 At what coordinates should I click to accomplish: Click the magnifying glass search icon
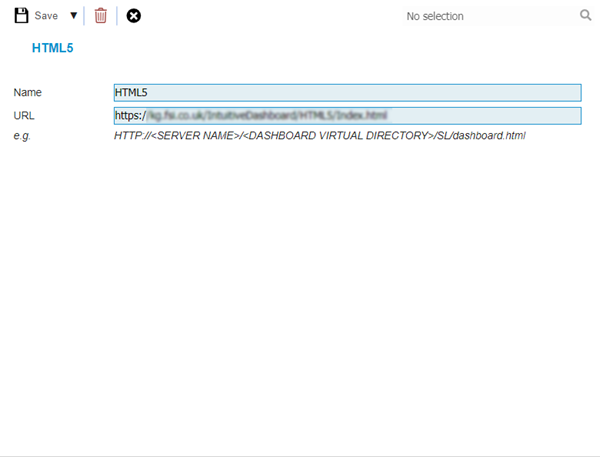coord(586,16)
